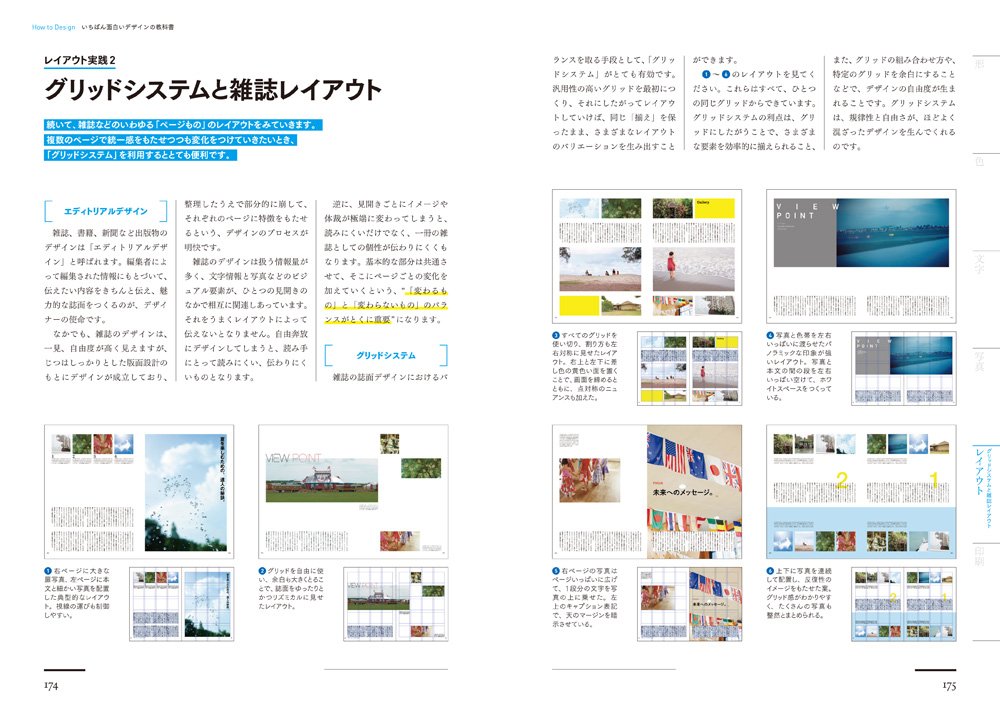The image size is (1000, 706).
Task: Open grid diagram thumbnail beside caption 1
Action: coord(182,604)
